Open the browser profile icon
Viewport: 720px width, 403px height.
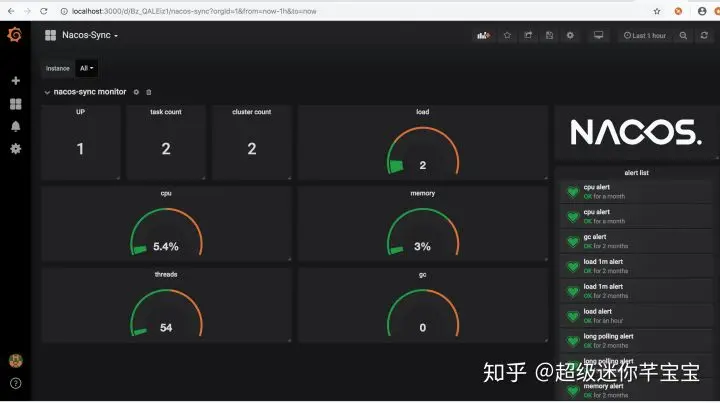coord(702,11)
